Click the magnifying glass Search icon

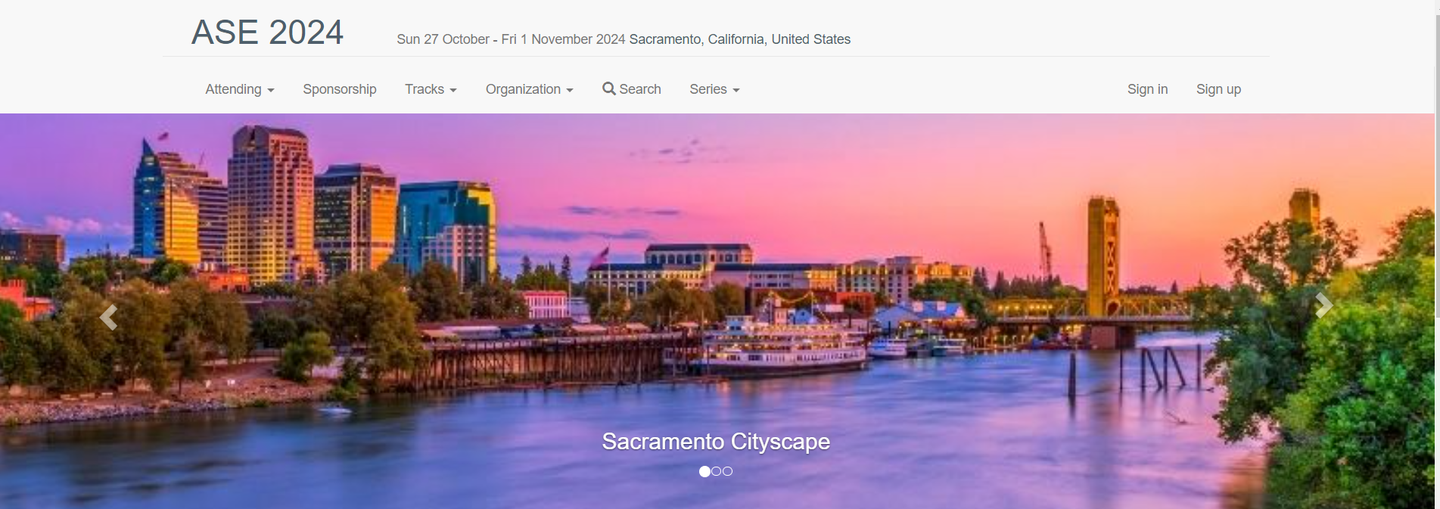point(609,89)
